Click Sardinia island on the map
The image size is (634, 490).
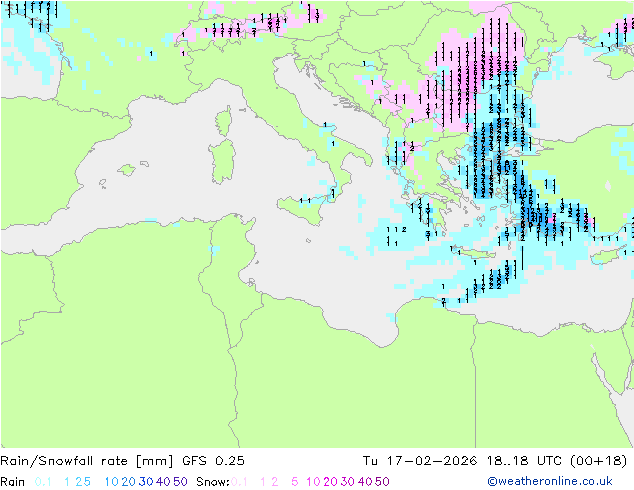pyautogui.click(x=222, y=162)
